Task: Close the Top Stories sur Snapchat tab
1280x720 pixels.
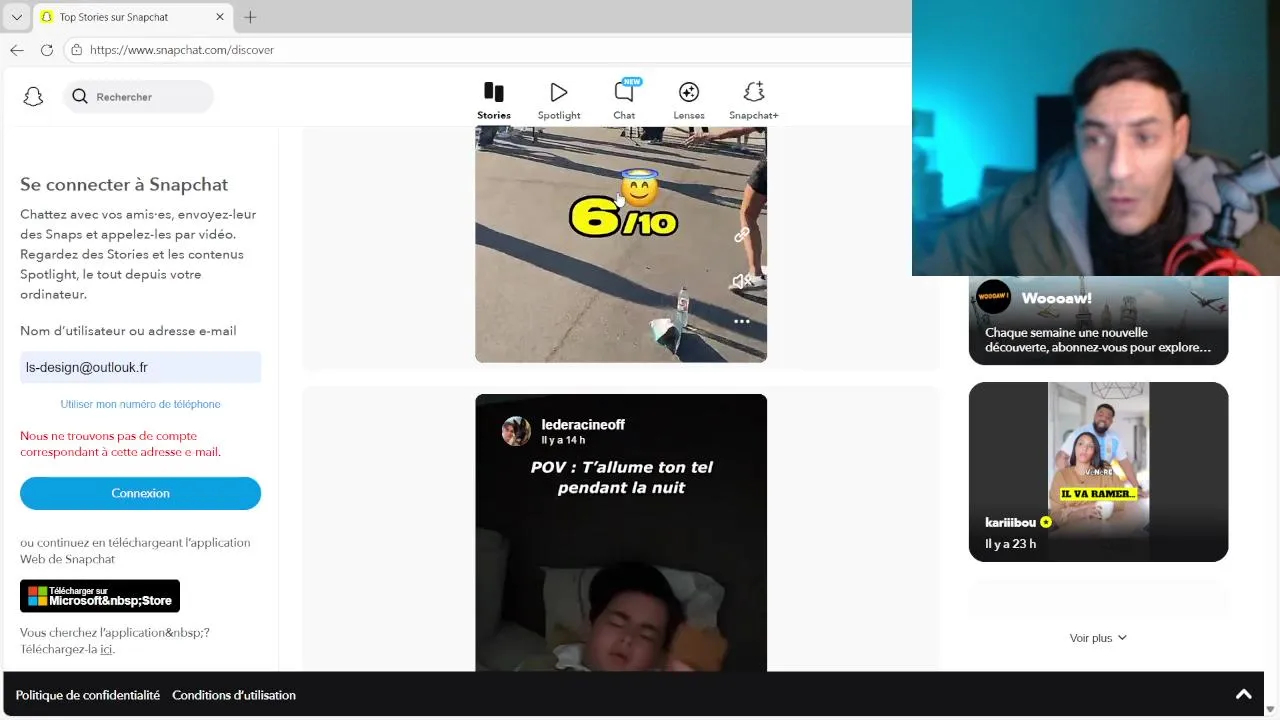Action: click(x=220, y=17)
